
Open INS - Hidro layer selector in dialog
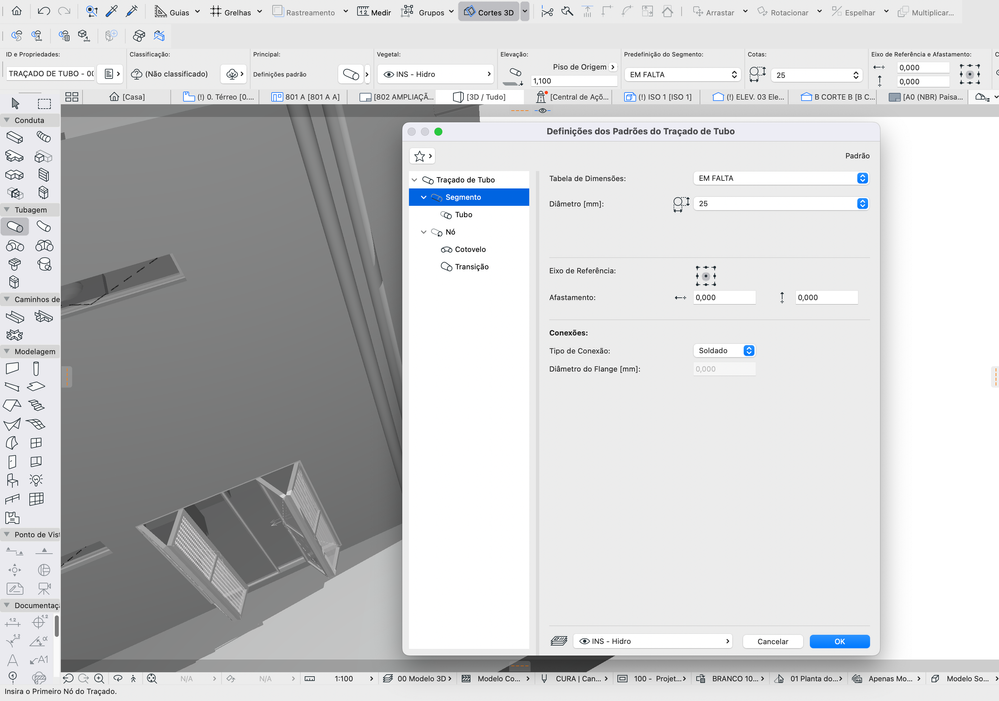point(652,641)
